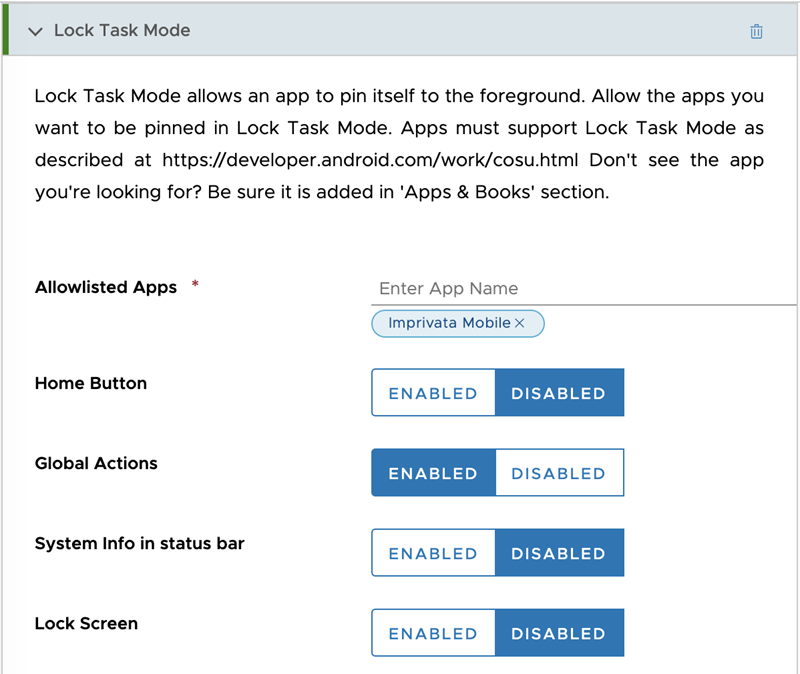Delete Lock Task Mode with trash icon
800x674 pixels.
[x=756, y=31]
